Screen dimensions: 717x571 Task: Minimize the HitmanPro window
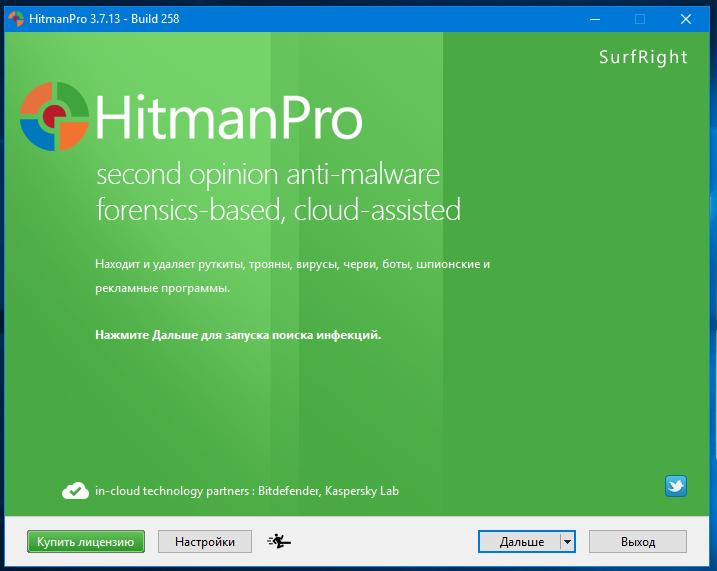595,19
